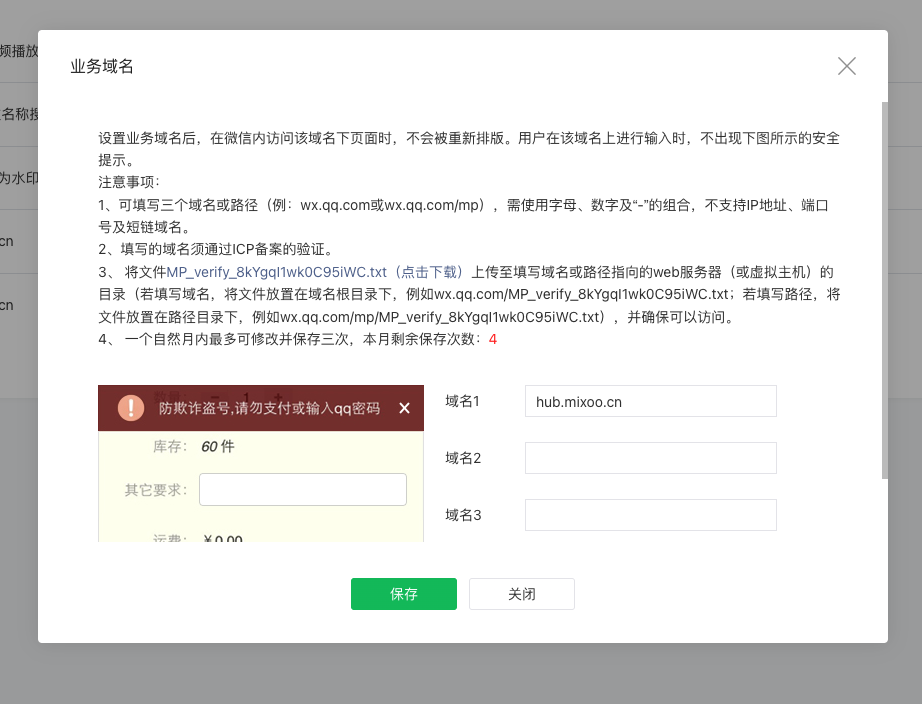Click the 其它要求 input box in the example image
The height and width of the screenshot is (704, 922).
pos(303,489)
